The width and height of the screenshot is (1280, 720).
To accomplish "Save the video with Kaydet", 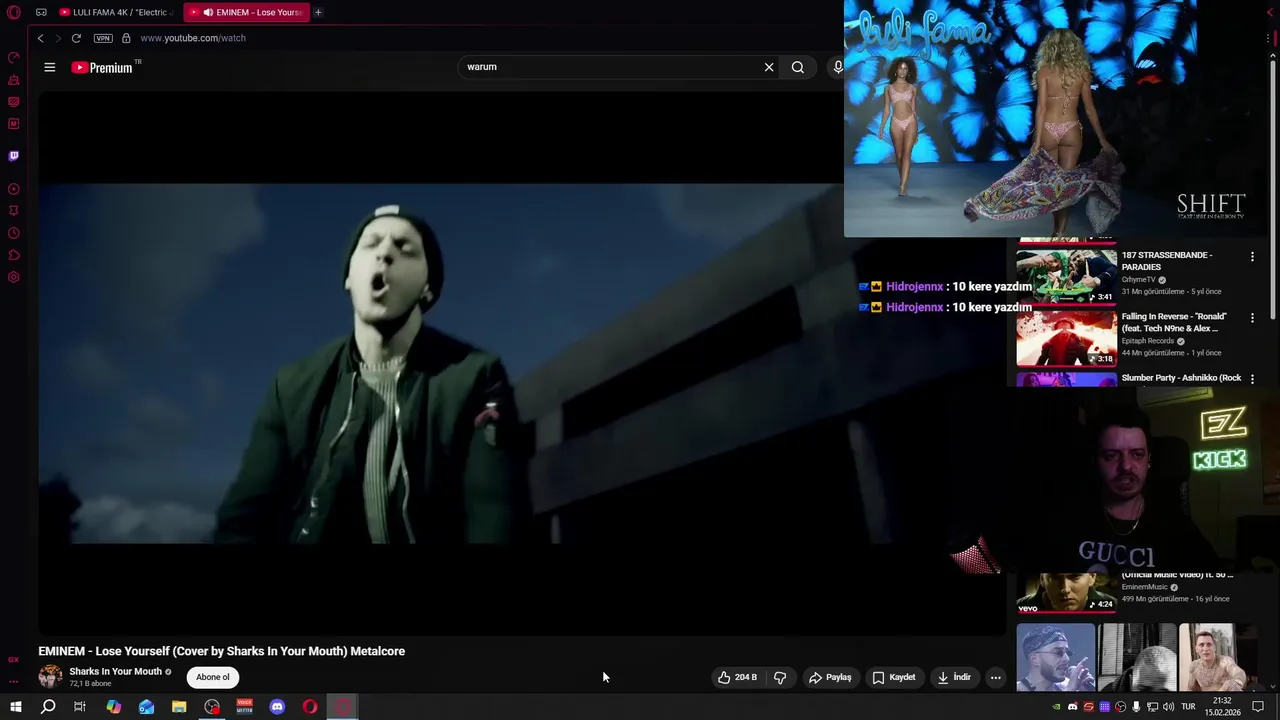I will pyautogui.click(x=894, y=677).
